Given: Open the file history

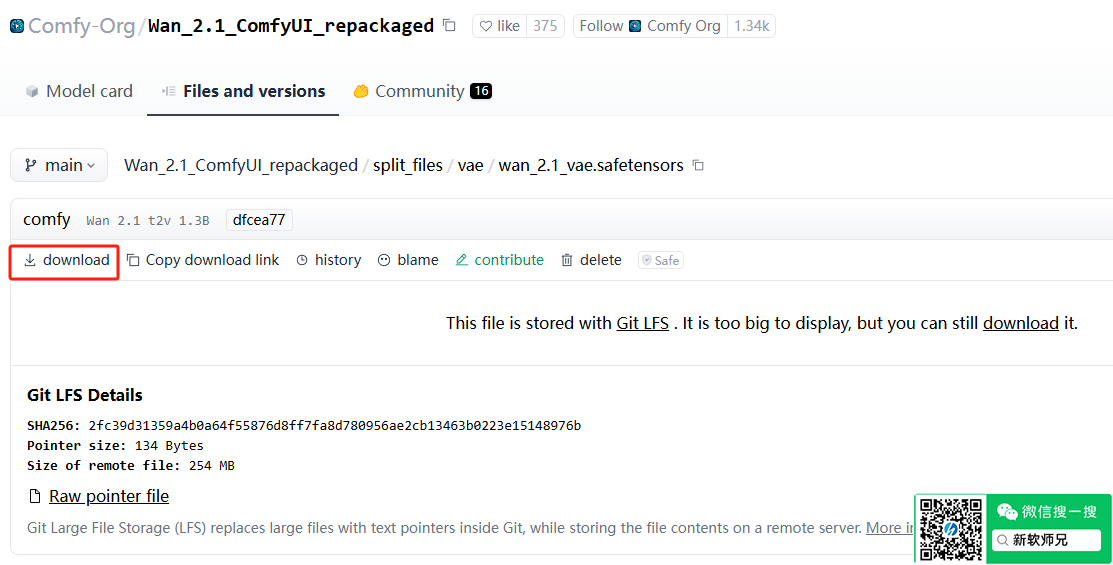Looking at the screenshot, I should pos(328,260).
